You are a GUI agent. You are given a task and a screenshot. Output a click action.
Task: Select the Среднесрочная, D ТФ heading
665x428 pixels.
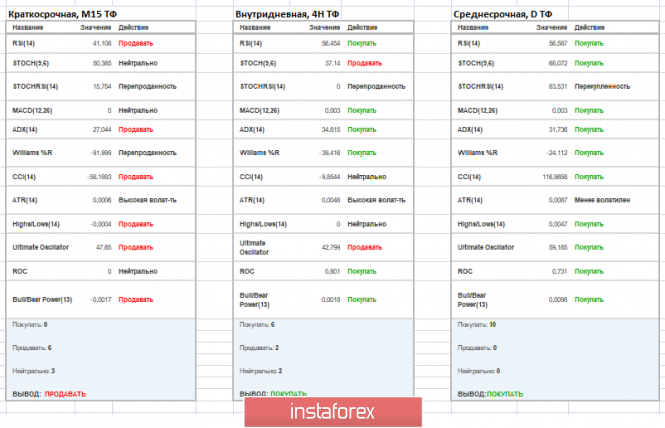(x=503, y=14)
